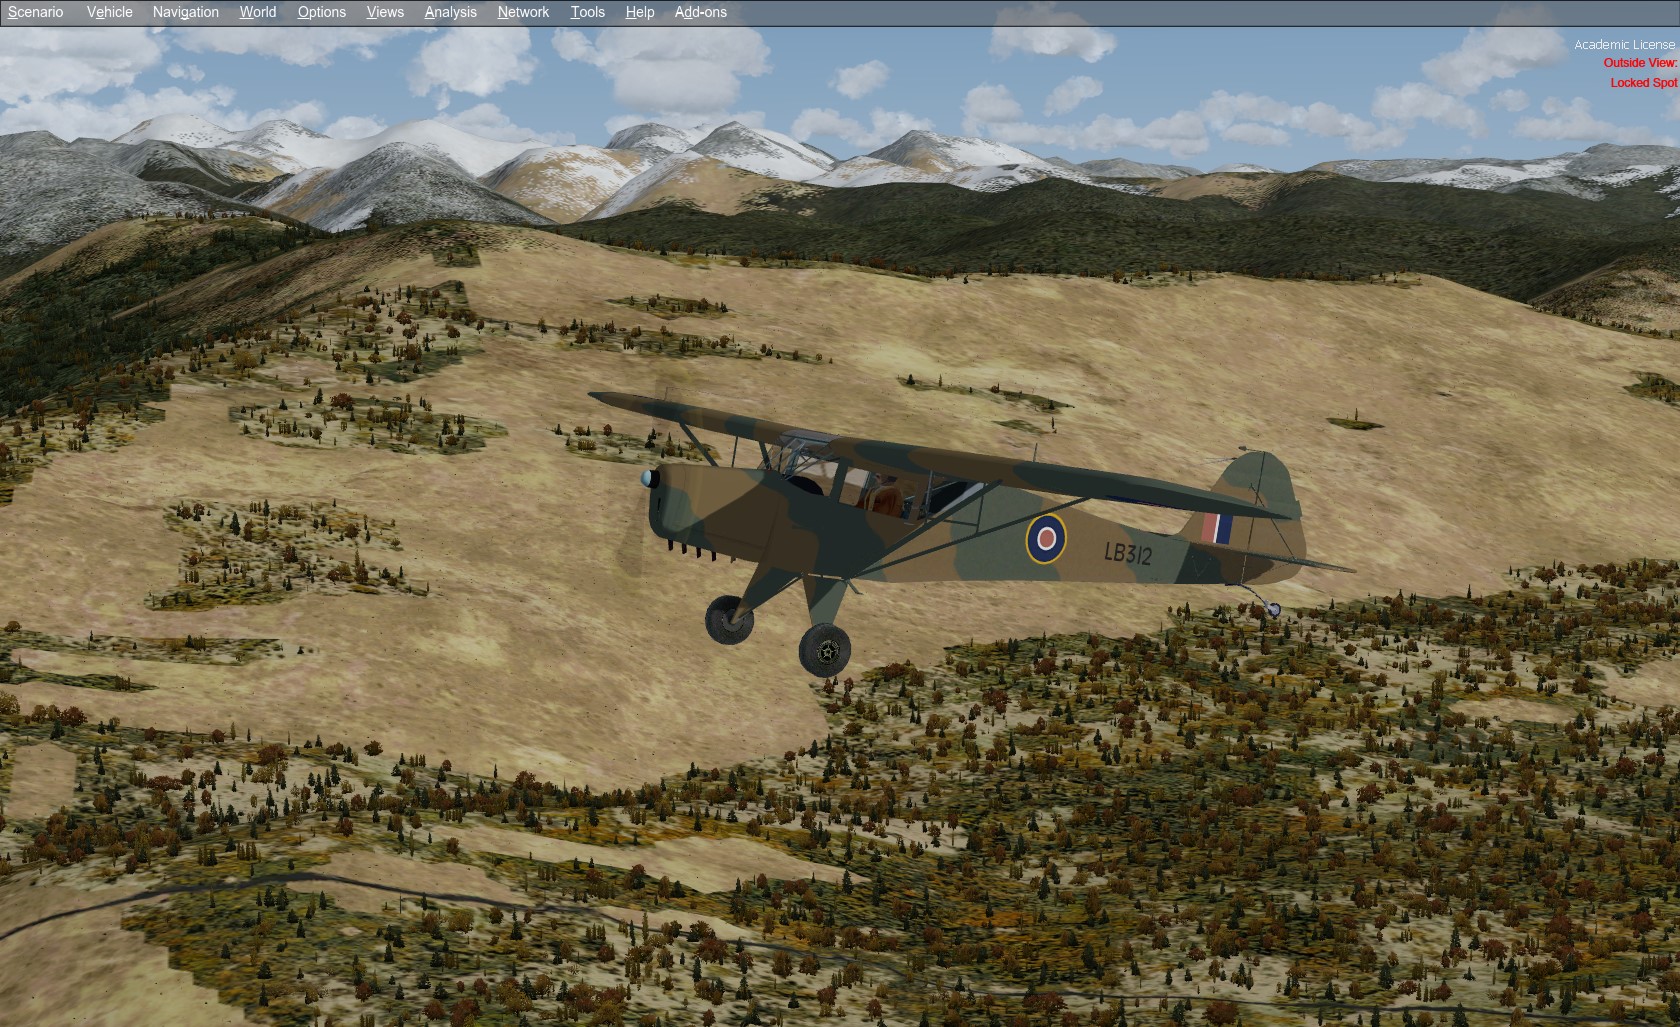Expand the Add-ons menu
The image size is (1680, 1027).
coord(700,12)
